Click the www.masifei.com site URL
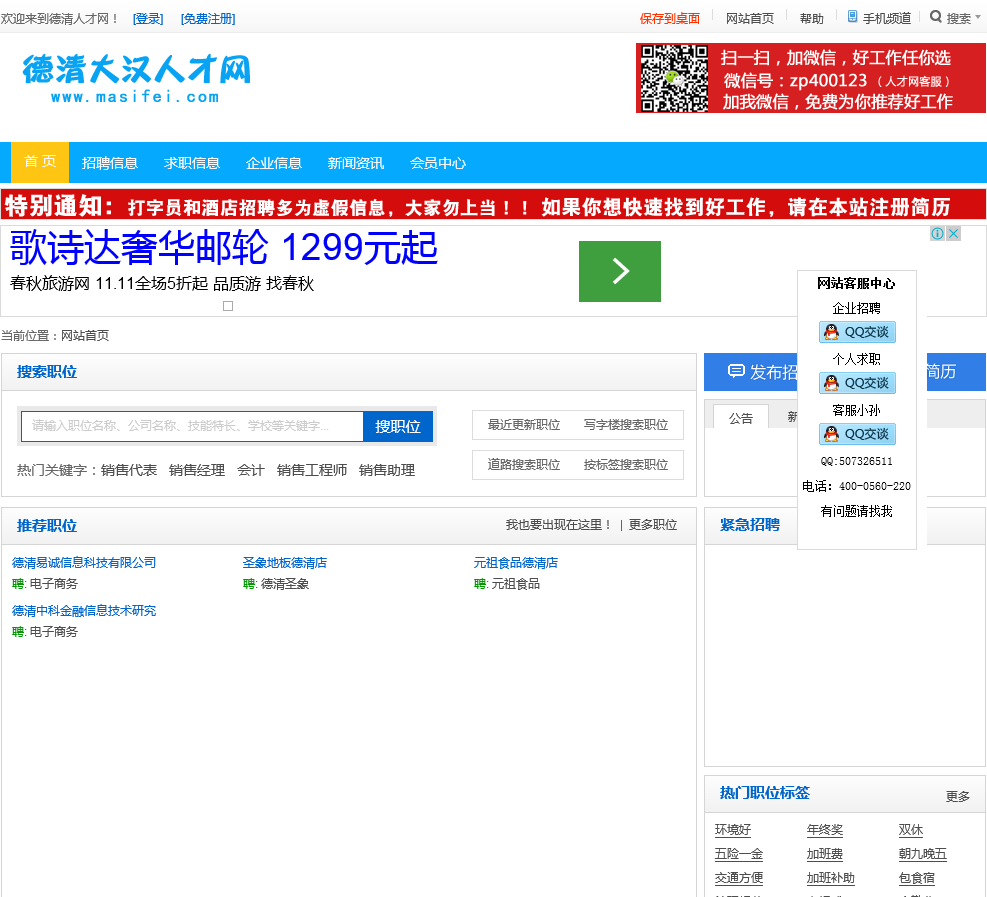This screenshot has width=987, height=897. (x=135, y=97)
